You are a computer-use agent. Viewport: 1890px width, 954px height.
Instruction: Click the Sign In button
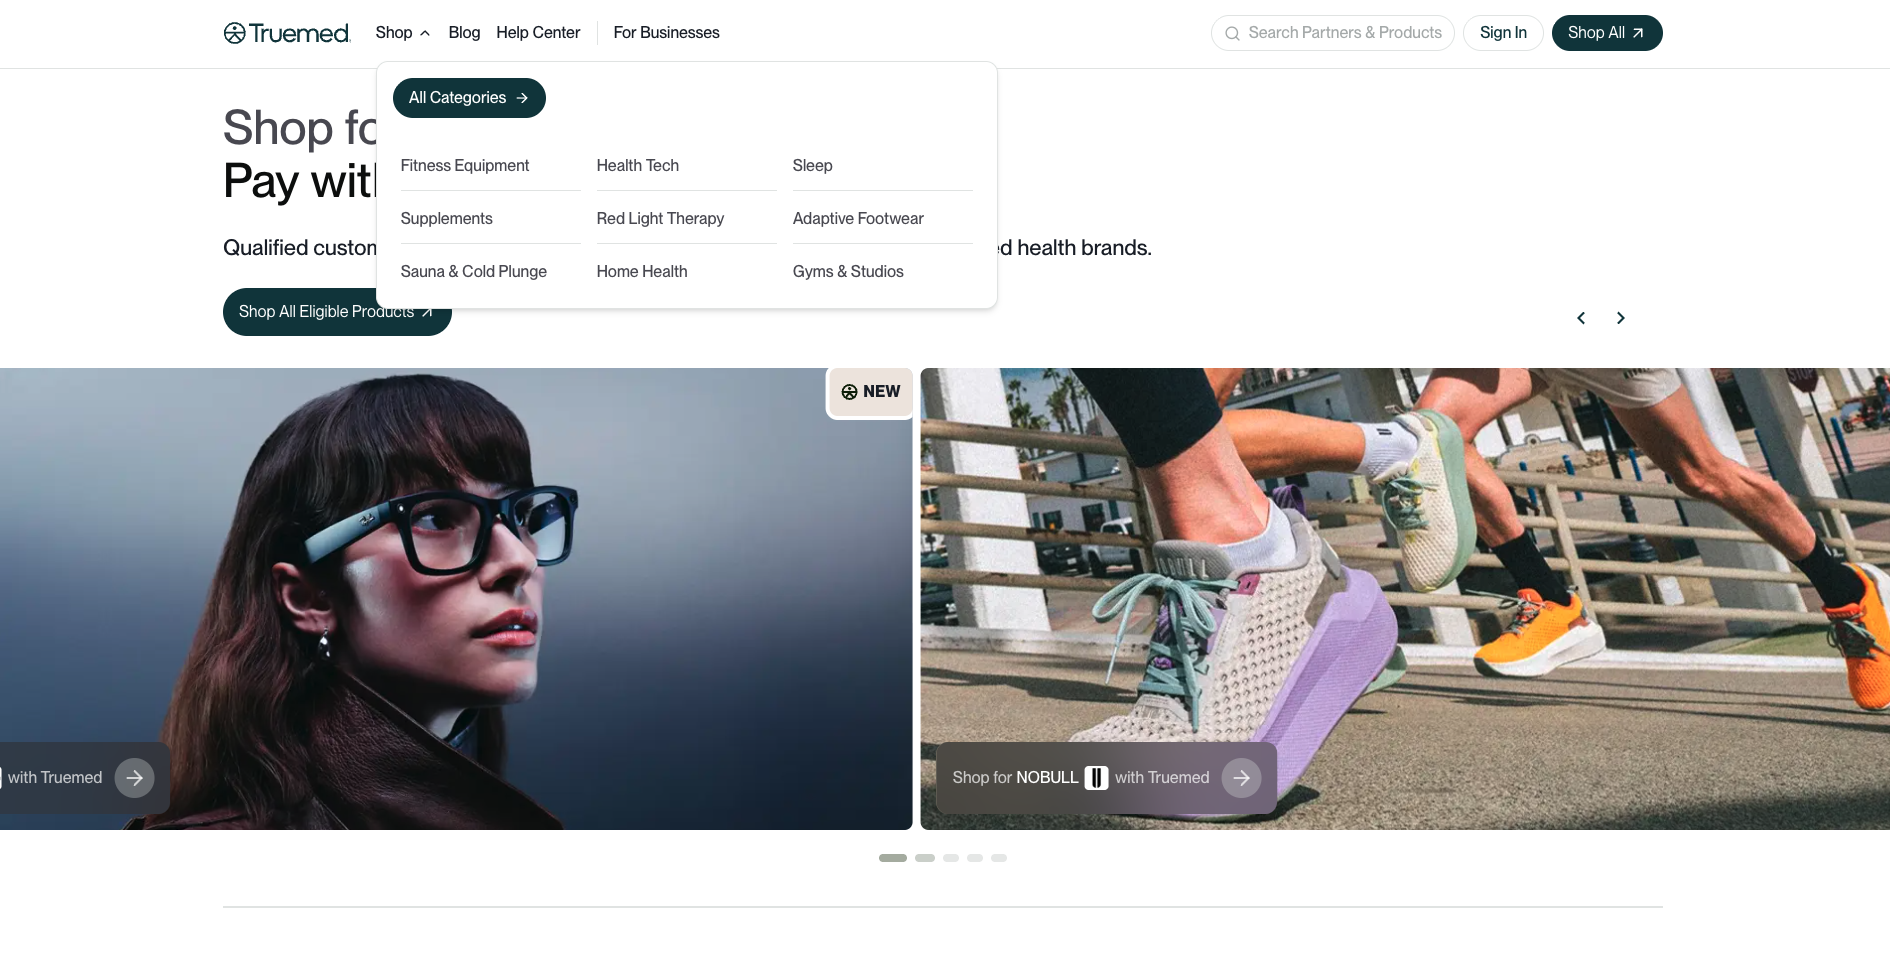pos(1503,33)
